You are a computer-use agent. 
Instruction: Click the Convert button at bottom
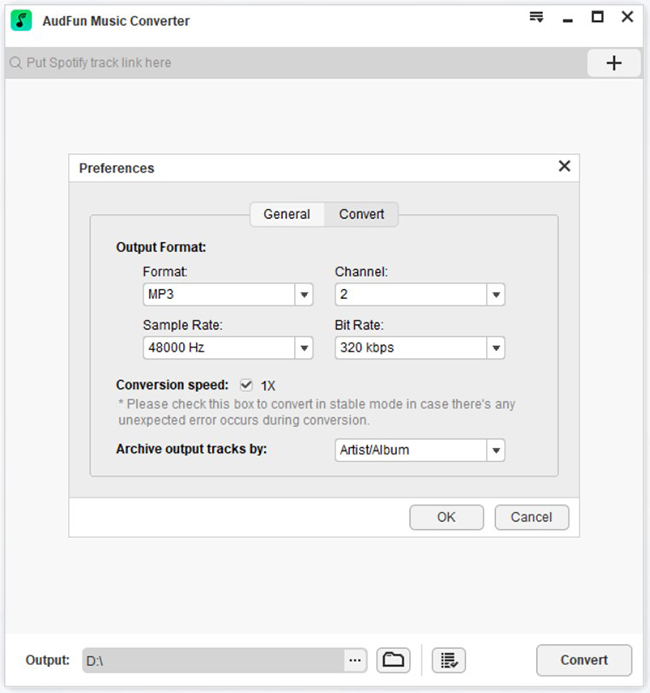point(583,660)
